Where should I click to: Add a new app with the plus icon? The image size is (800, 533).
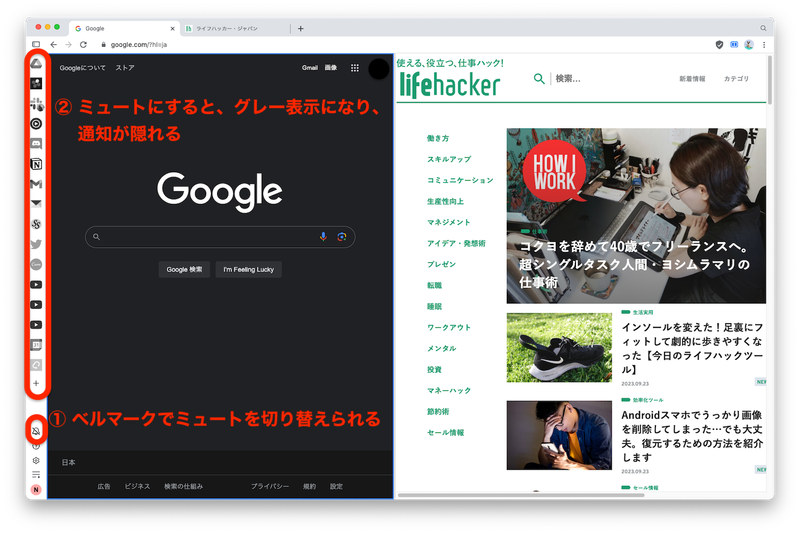(x=36, y=383)
